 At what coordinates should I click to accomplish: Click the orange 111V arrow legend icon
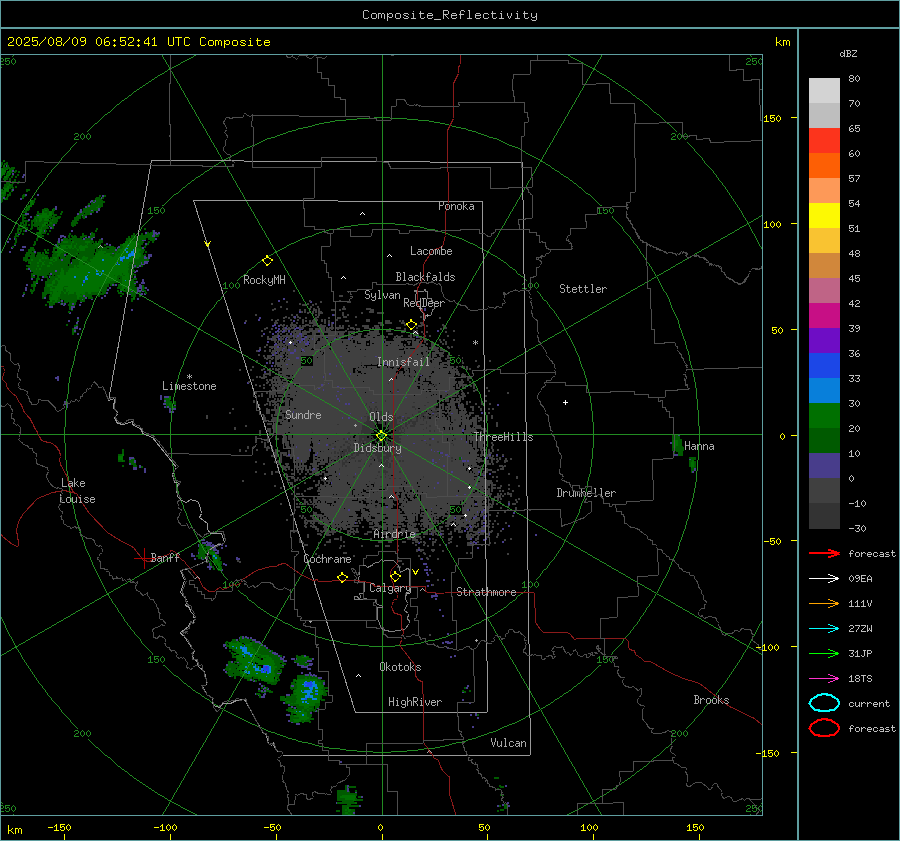(x=824, y=603)
